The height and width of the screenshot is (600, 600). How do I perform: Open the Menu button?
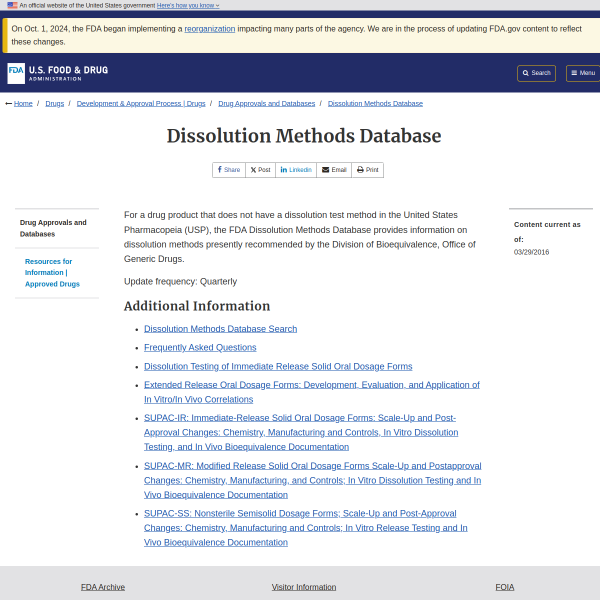(x=583, y=73)
